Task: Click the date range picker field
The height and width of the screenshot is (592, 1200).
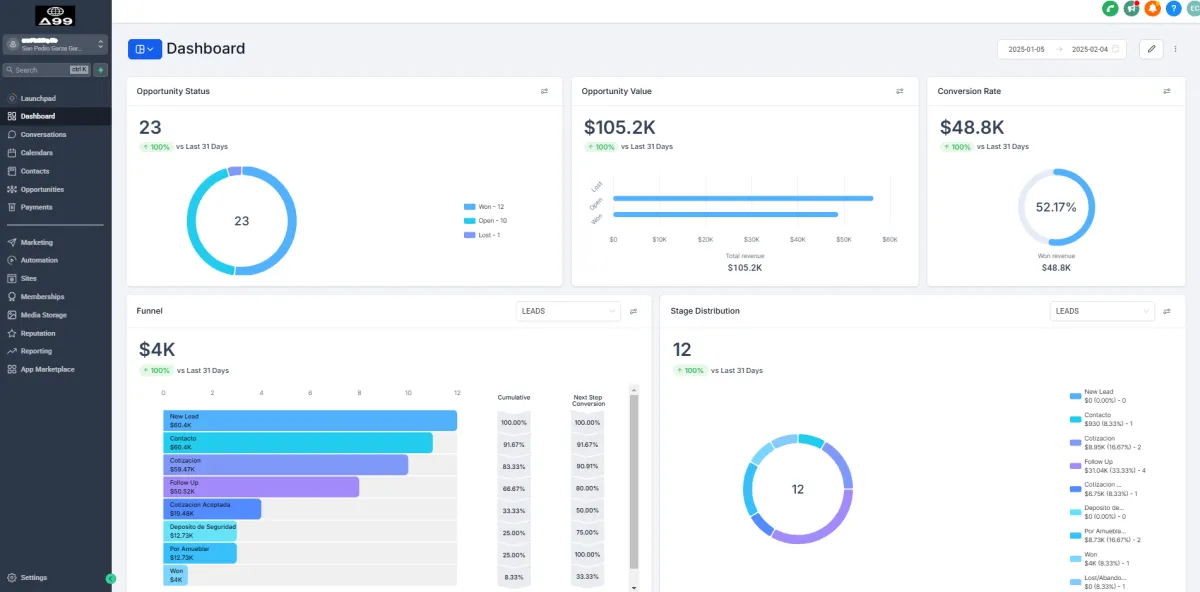Action: 1062,48
